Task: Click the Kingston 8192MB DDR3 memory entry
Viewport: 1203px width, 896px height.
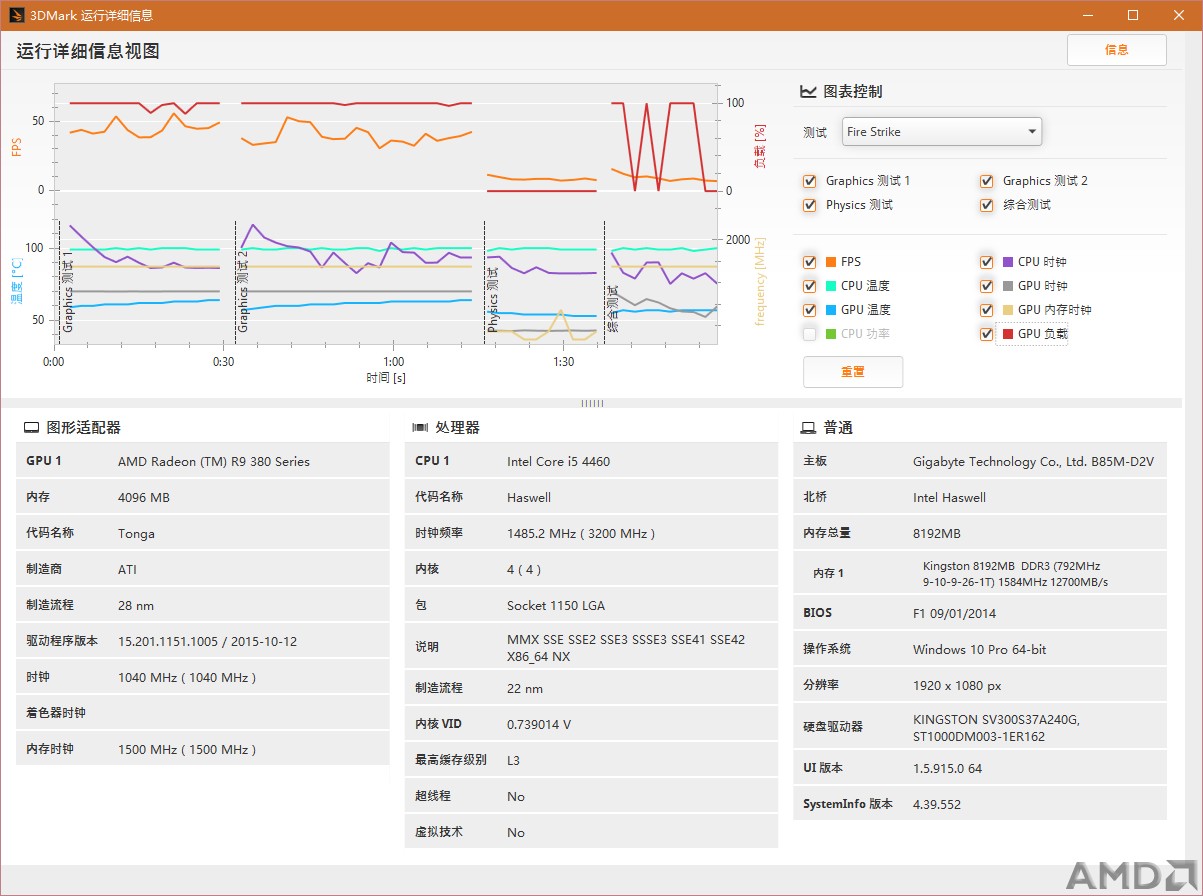Action: tap(1015, 574)
